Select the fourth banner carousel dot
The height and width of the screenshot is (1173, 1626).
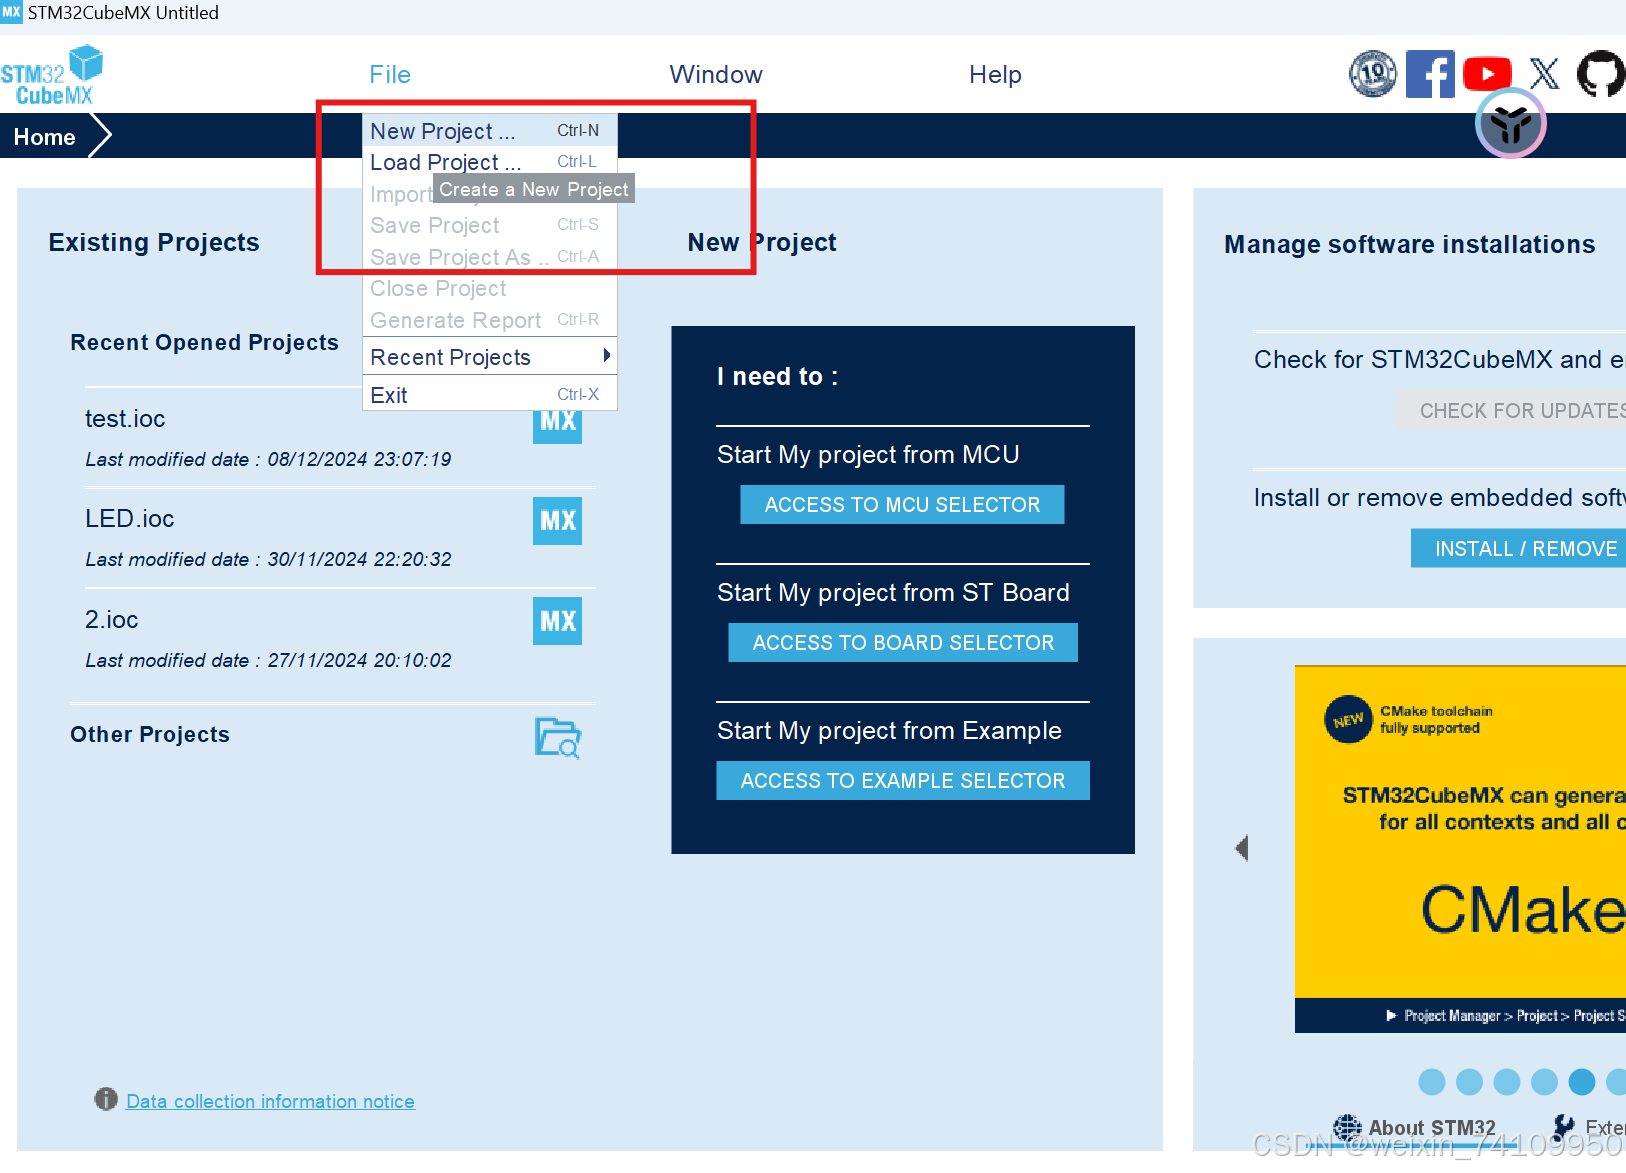click(1544, 1082)
